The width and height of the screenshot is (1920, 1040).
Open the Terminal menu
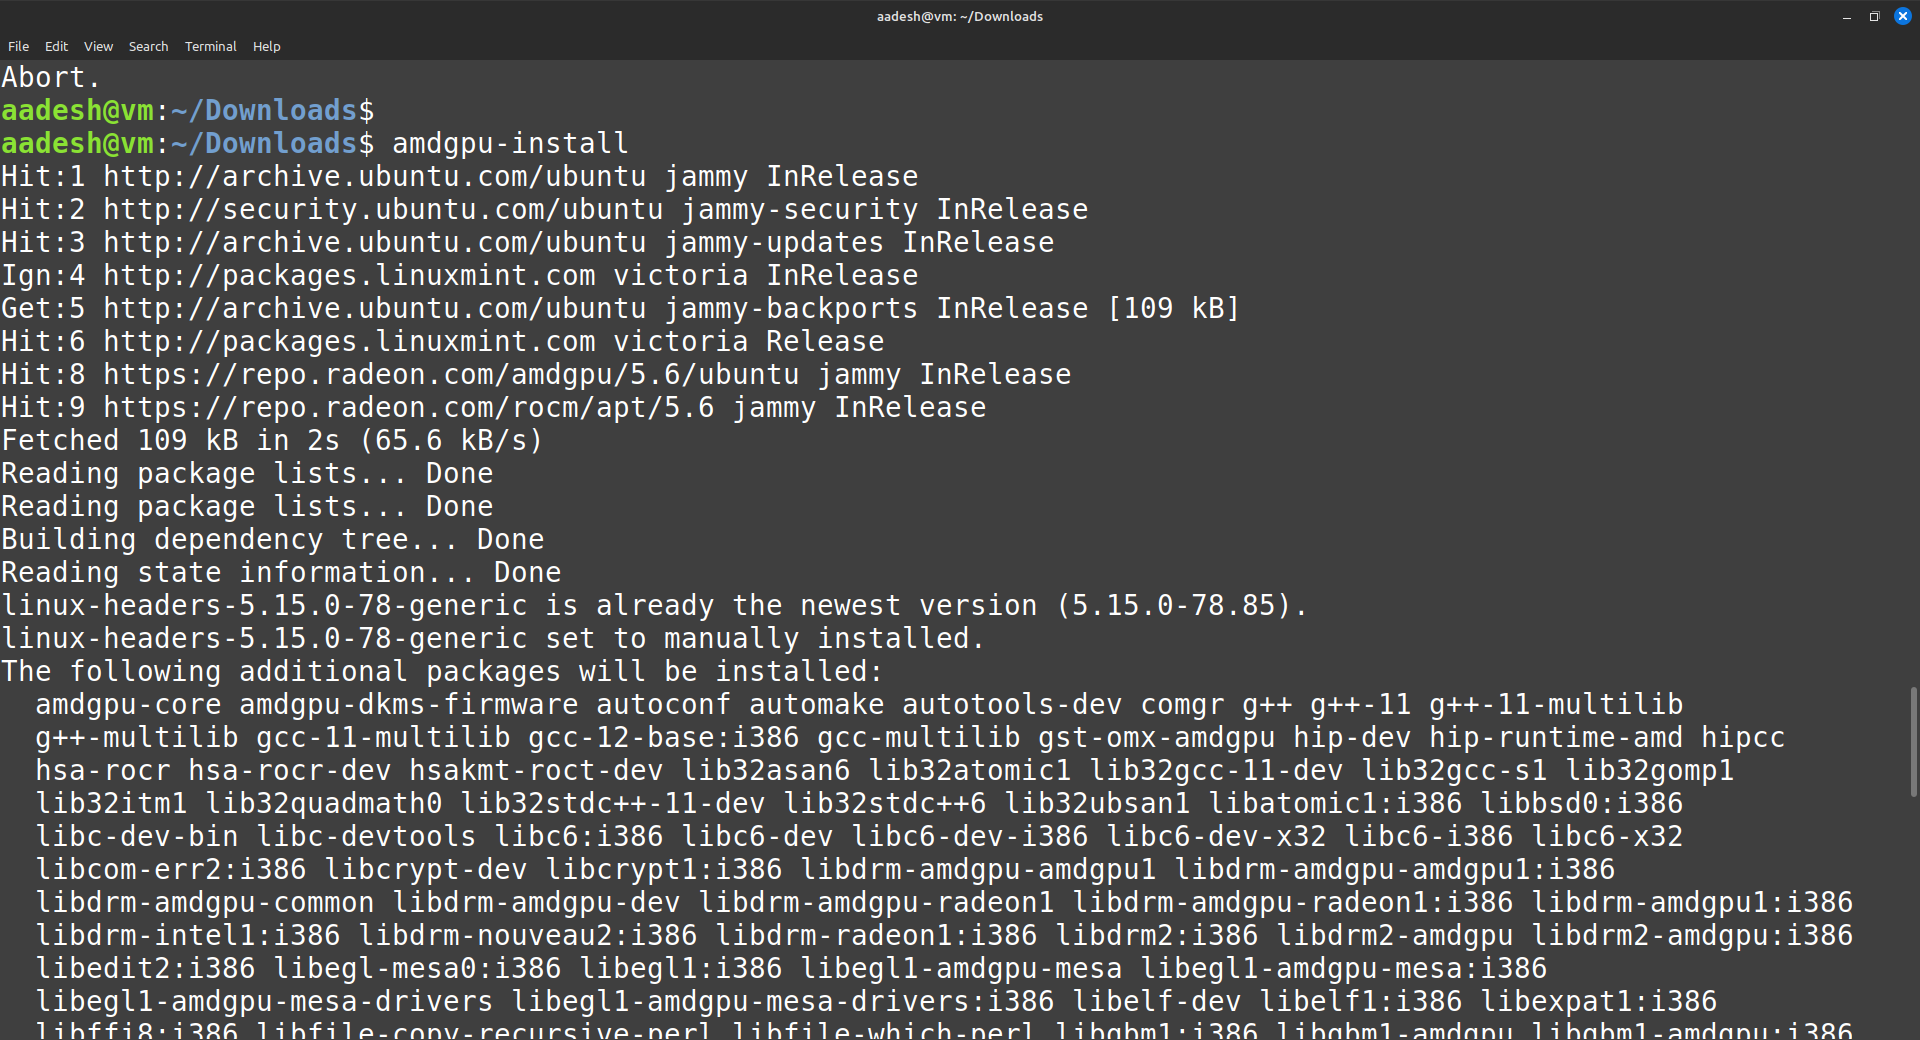point(210,46)
